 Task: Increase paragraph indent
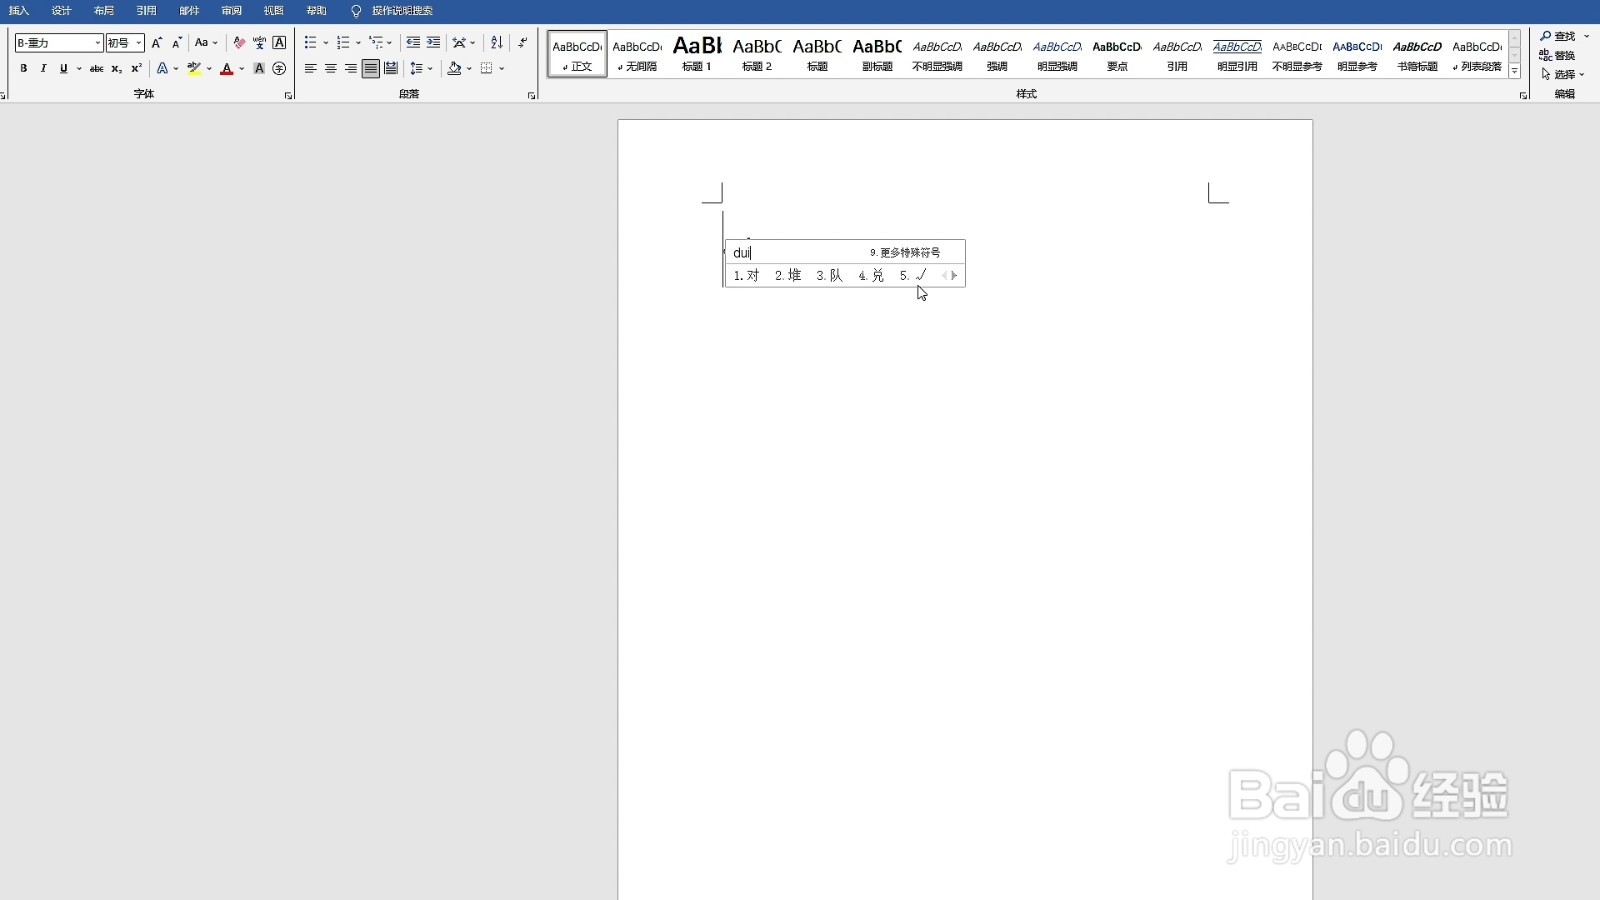[x=433, y=43]
